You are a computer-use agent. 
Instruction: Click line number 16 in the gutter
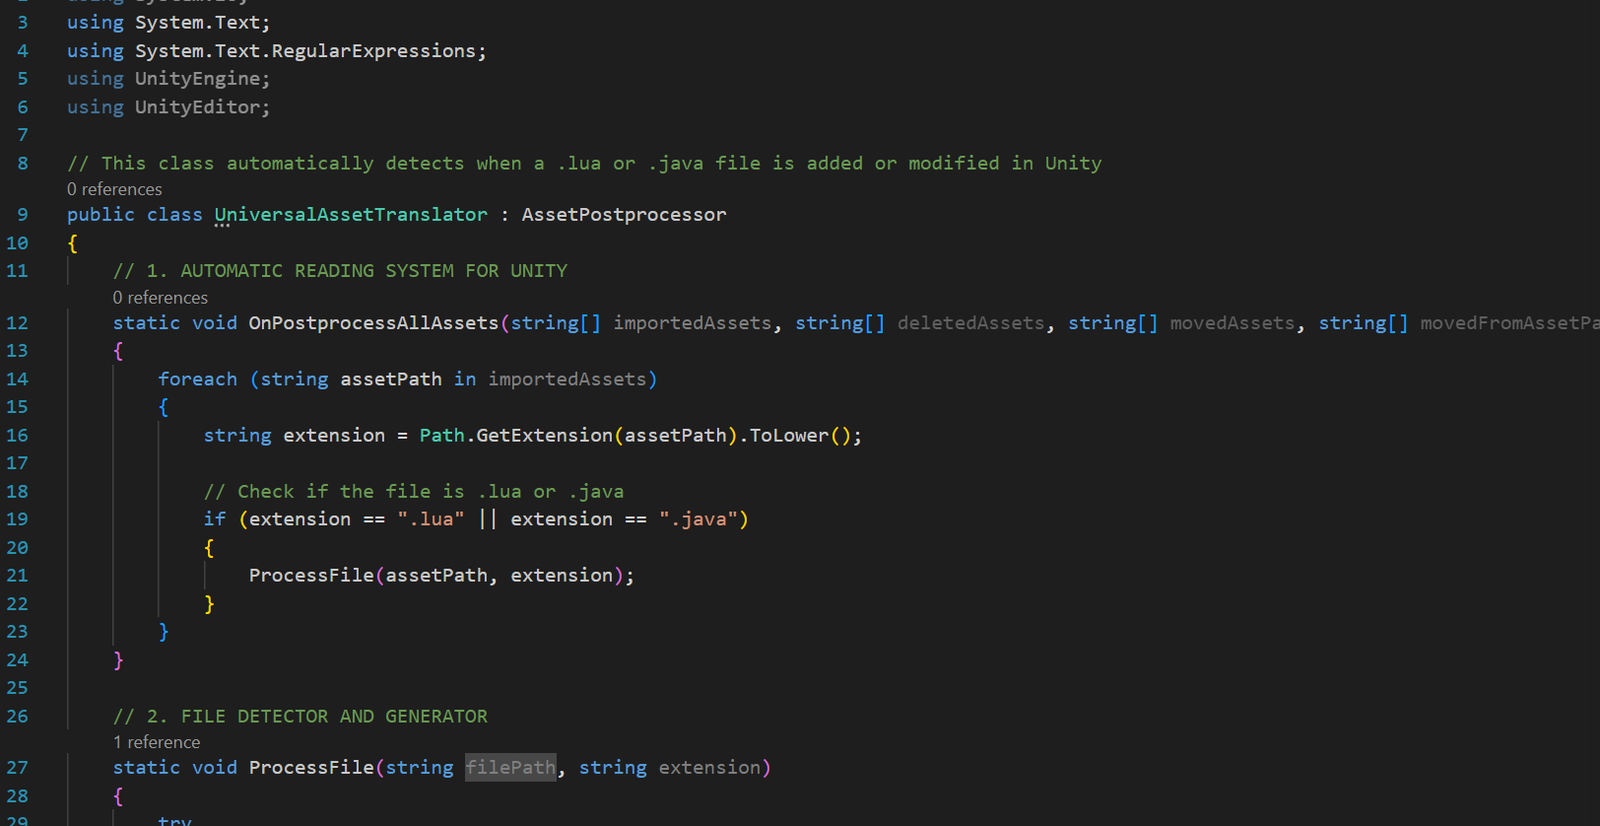click(17, 435)
